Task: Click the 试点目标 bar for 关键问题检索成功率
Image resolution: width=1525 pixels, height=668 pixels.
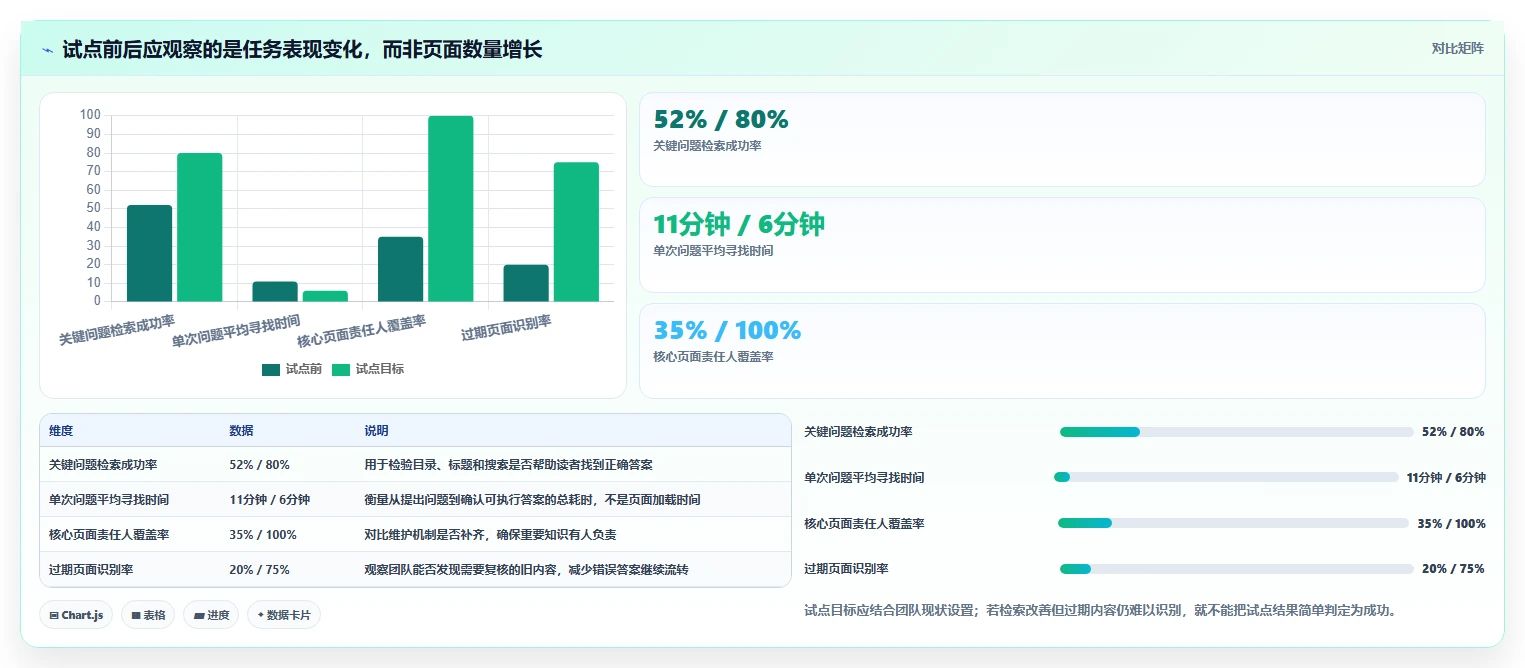Action: (x=199, y=227)
